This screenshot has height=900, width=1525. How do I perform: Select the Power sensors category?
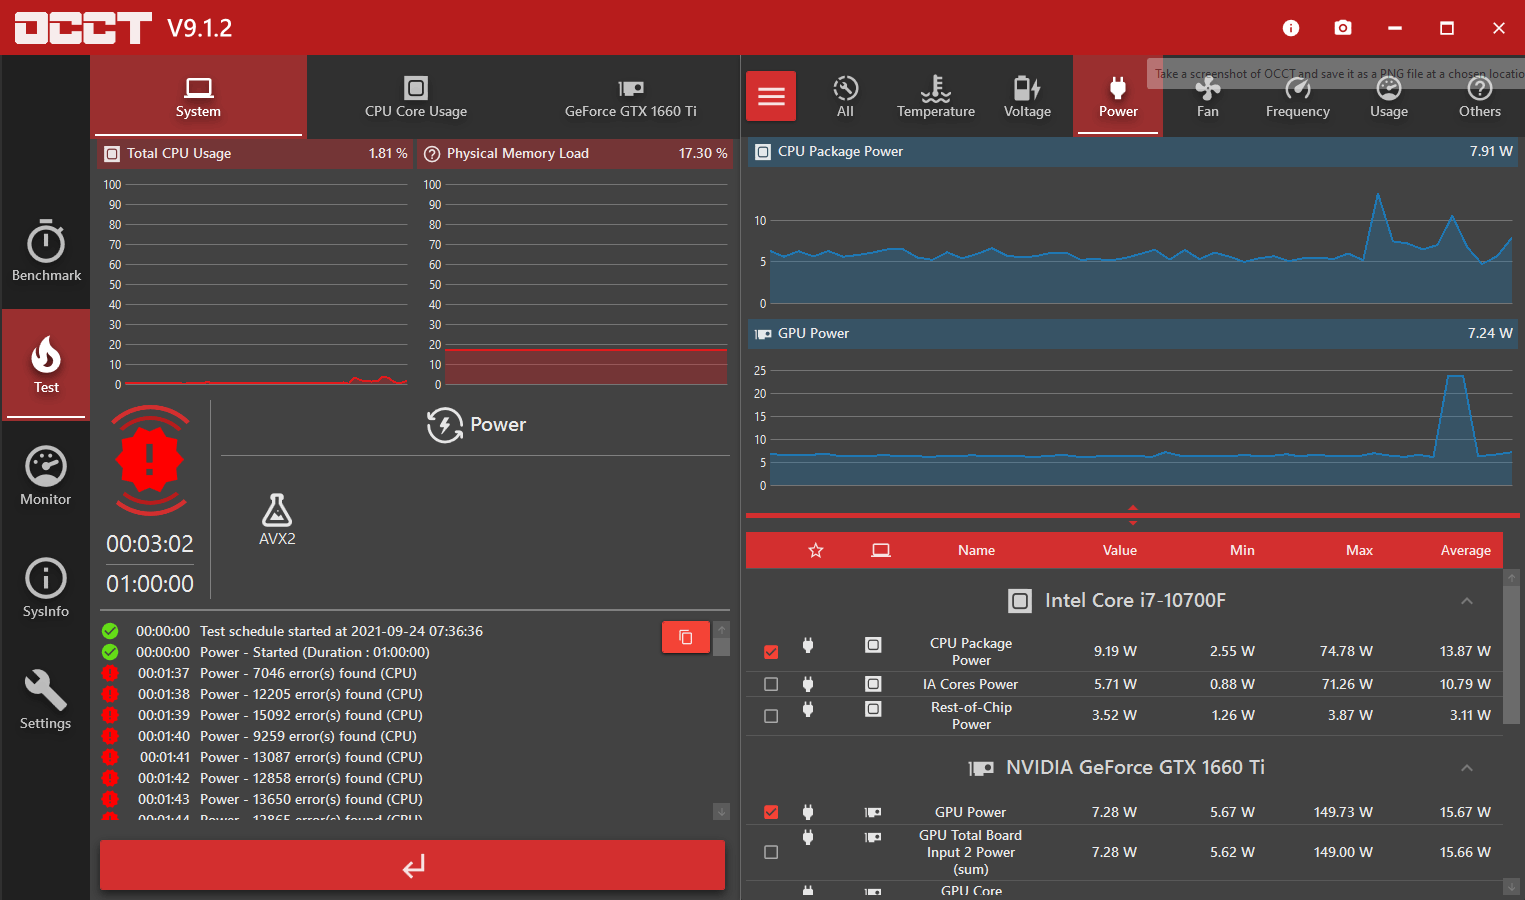click(1118, 96)
